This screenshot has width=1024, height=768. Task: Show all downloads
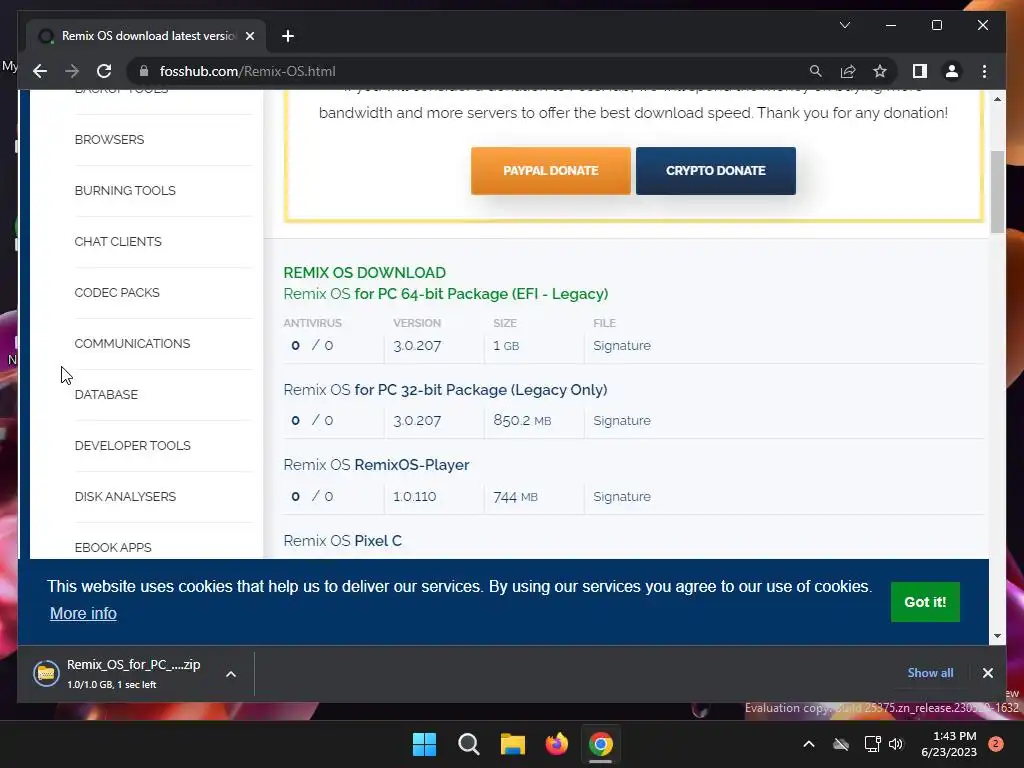(x=930, y=673)
